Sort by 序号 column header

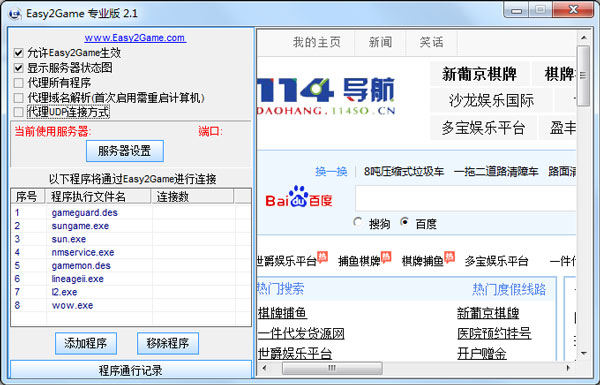[x=28, y=196]
